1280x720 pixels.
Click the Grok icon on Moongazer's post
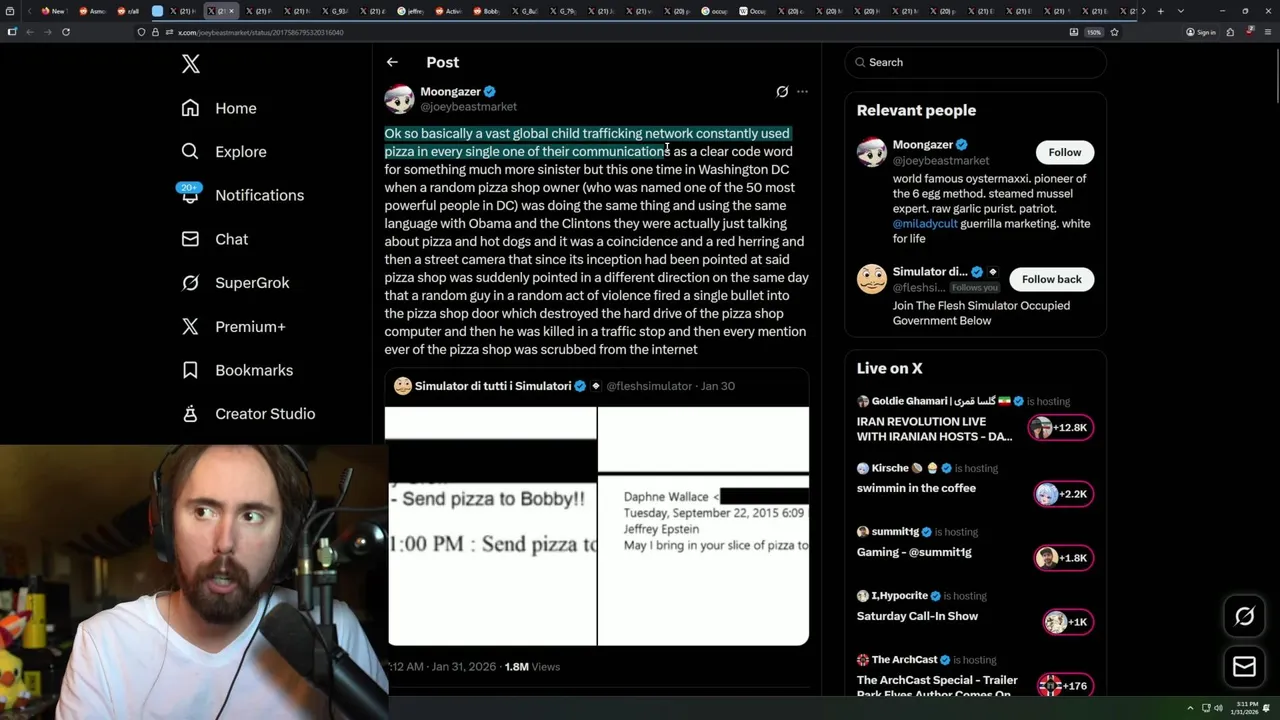pos(782,91)
